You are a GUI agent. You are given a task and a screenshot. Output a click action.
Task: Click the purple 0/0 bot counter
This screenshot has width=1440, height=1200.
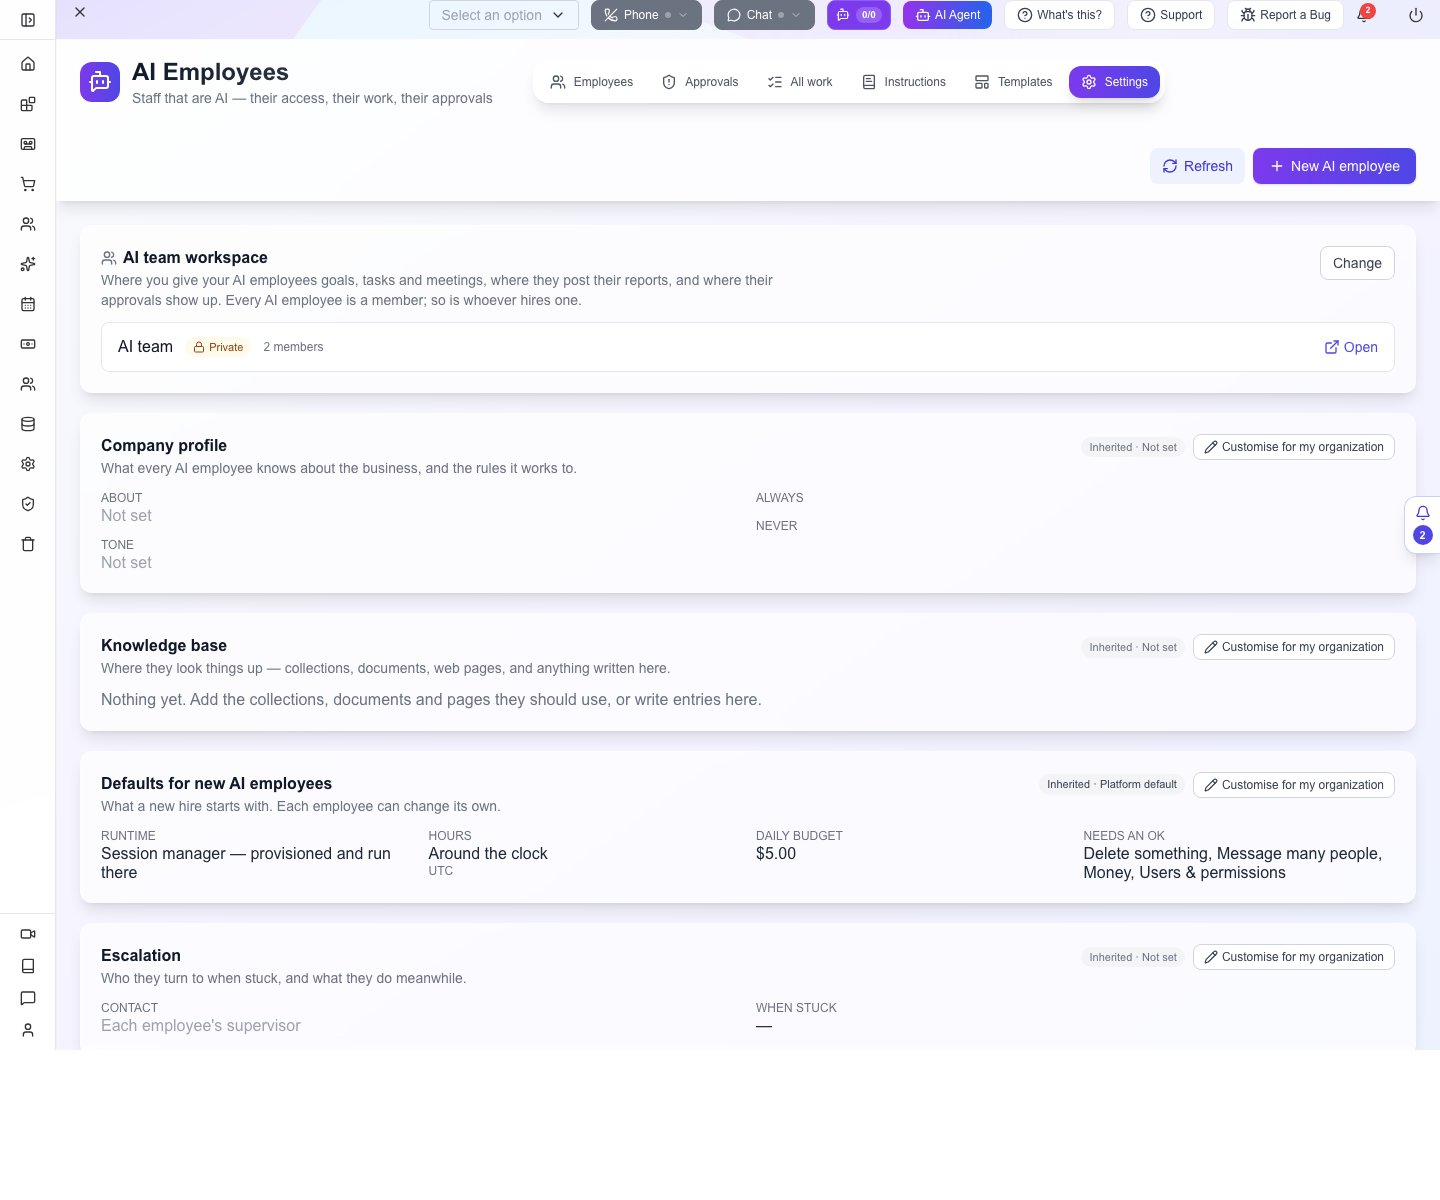click(x=859, y=15)
